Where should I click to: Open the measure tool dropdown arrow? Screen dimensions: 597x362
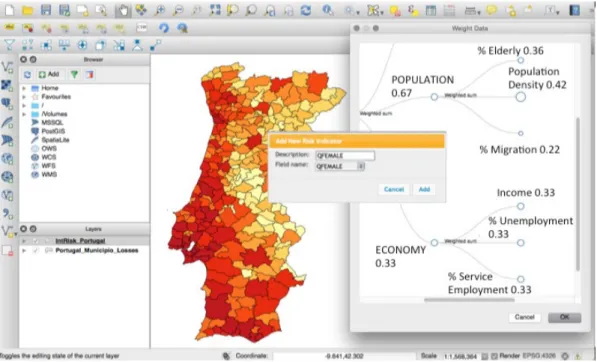479,13
